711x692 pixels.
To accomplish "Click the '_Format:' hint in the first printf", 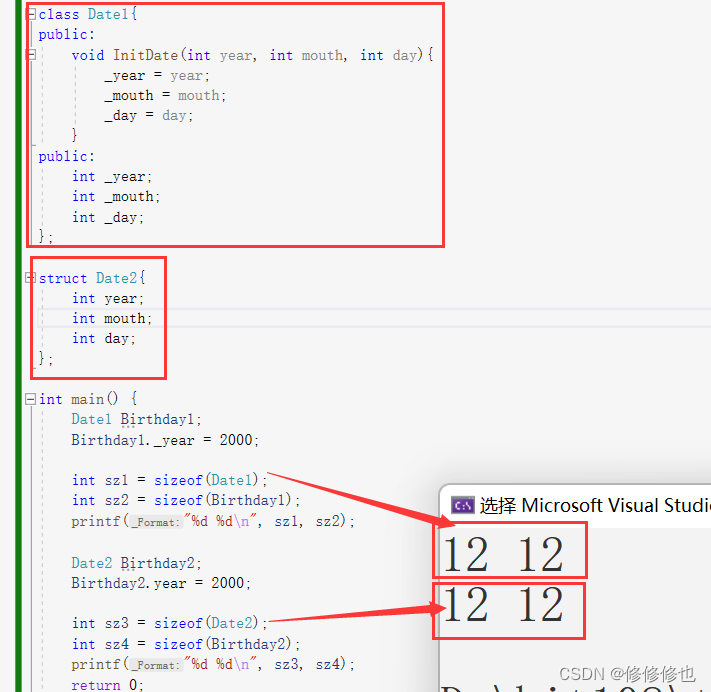I will click(x=156, y=522).
